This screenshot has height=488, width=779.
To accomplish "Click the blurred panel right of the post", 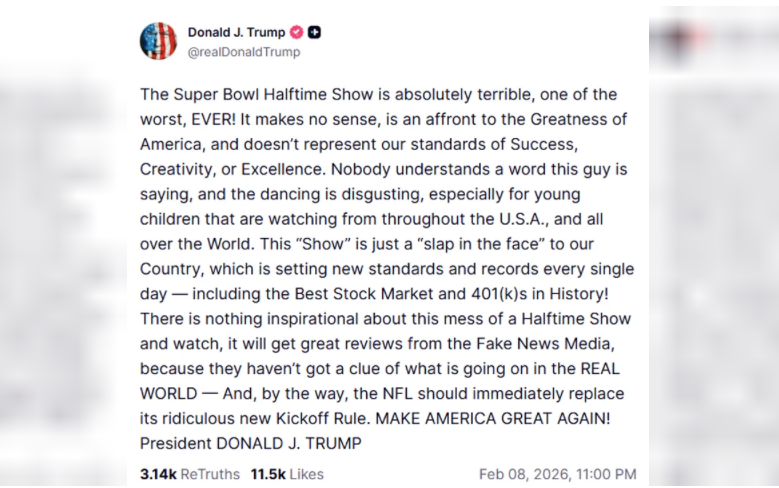I will click(713, 250).
